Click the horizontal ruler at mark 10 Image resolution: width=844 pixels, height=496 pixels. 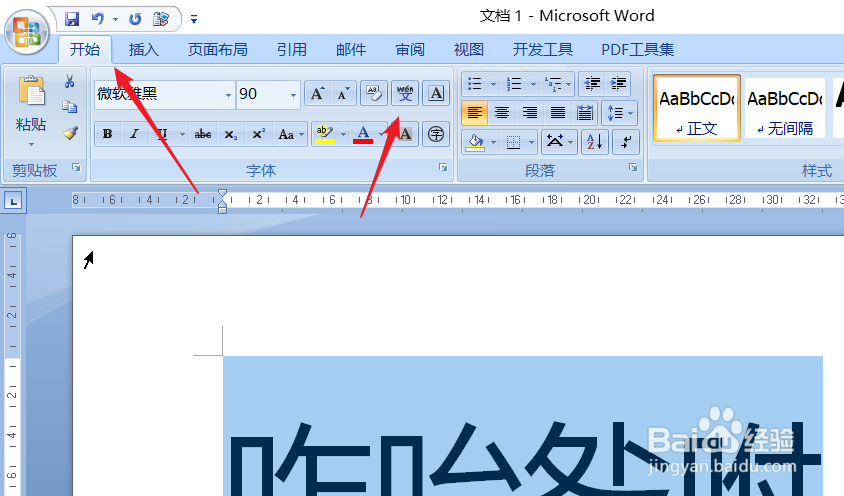(x=406, y=200)
